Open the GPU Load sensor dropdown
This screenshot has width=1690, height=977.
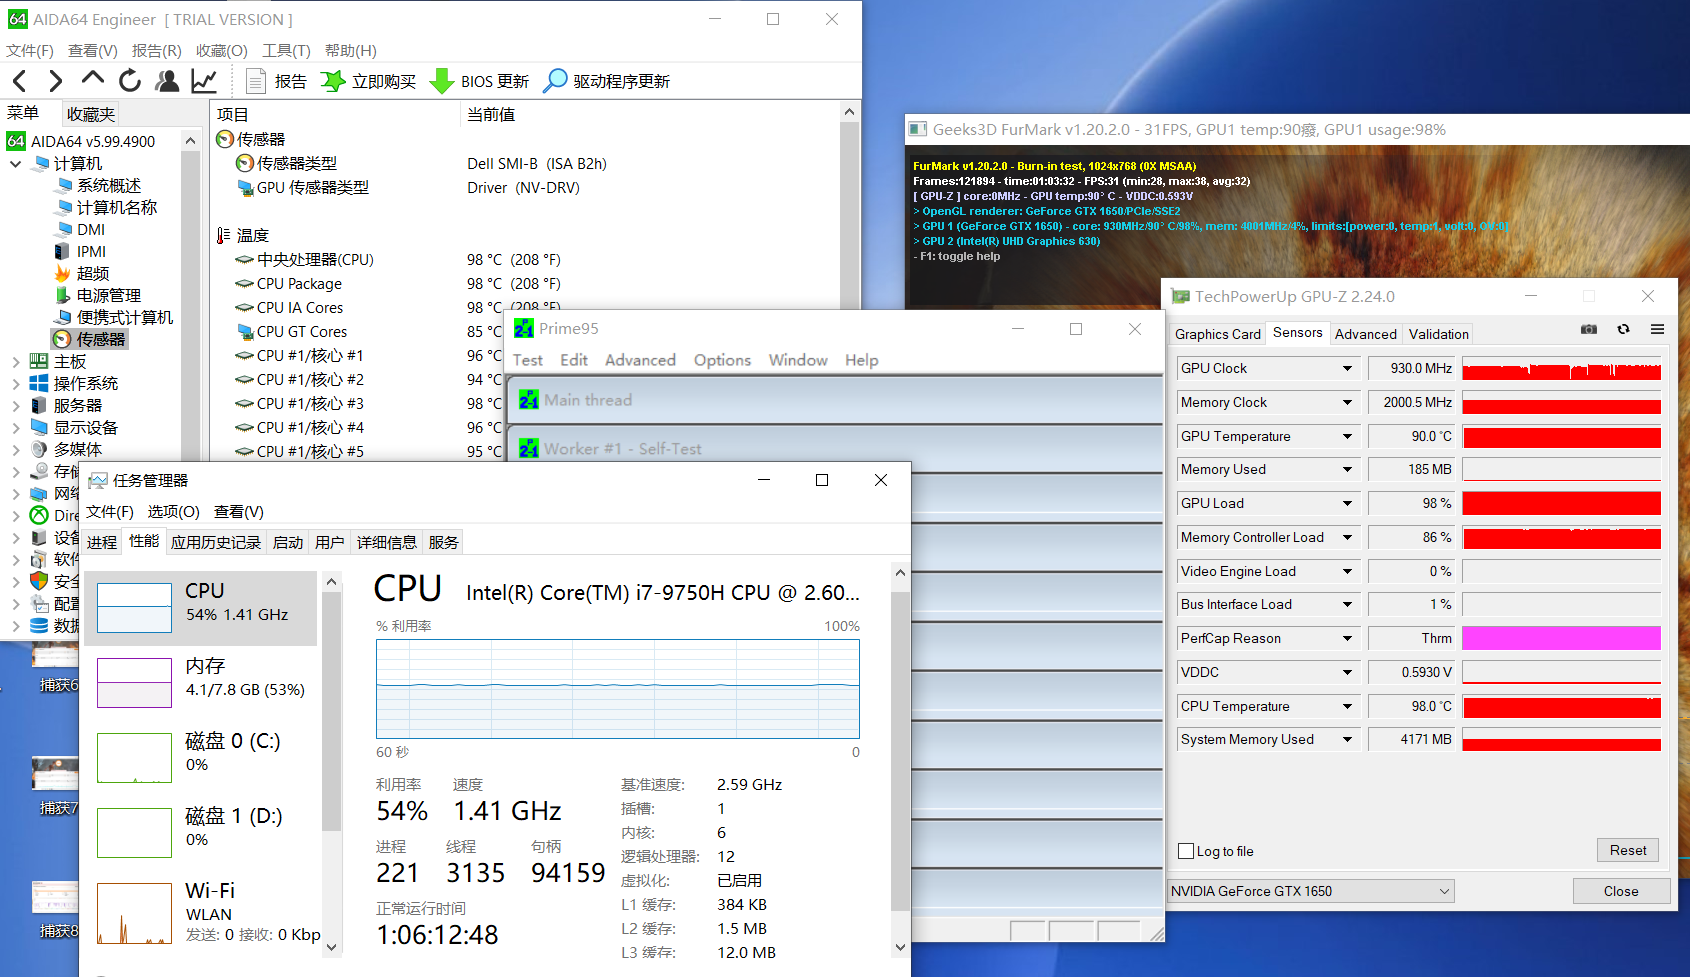point(1347,503)
